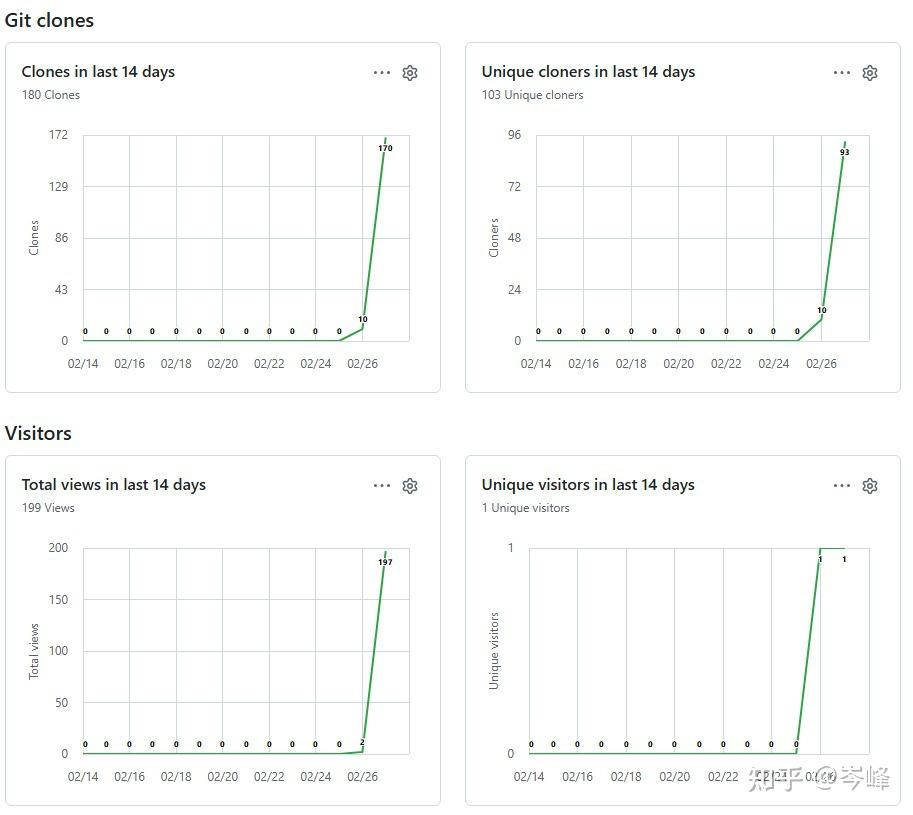Click the 200 axis label on views chart
The width and height of the screenshot is (913, 815).
58,548
